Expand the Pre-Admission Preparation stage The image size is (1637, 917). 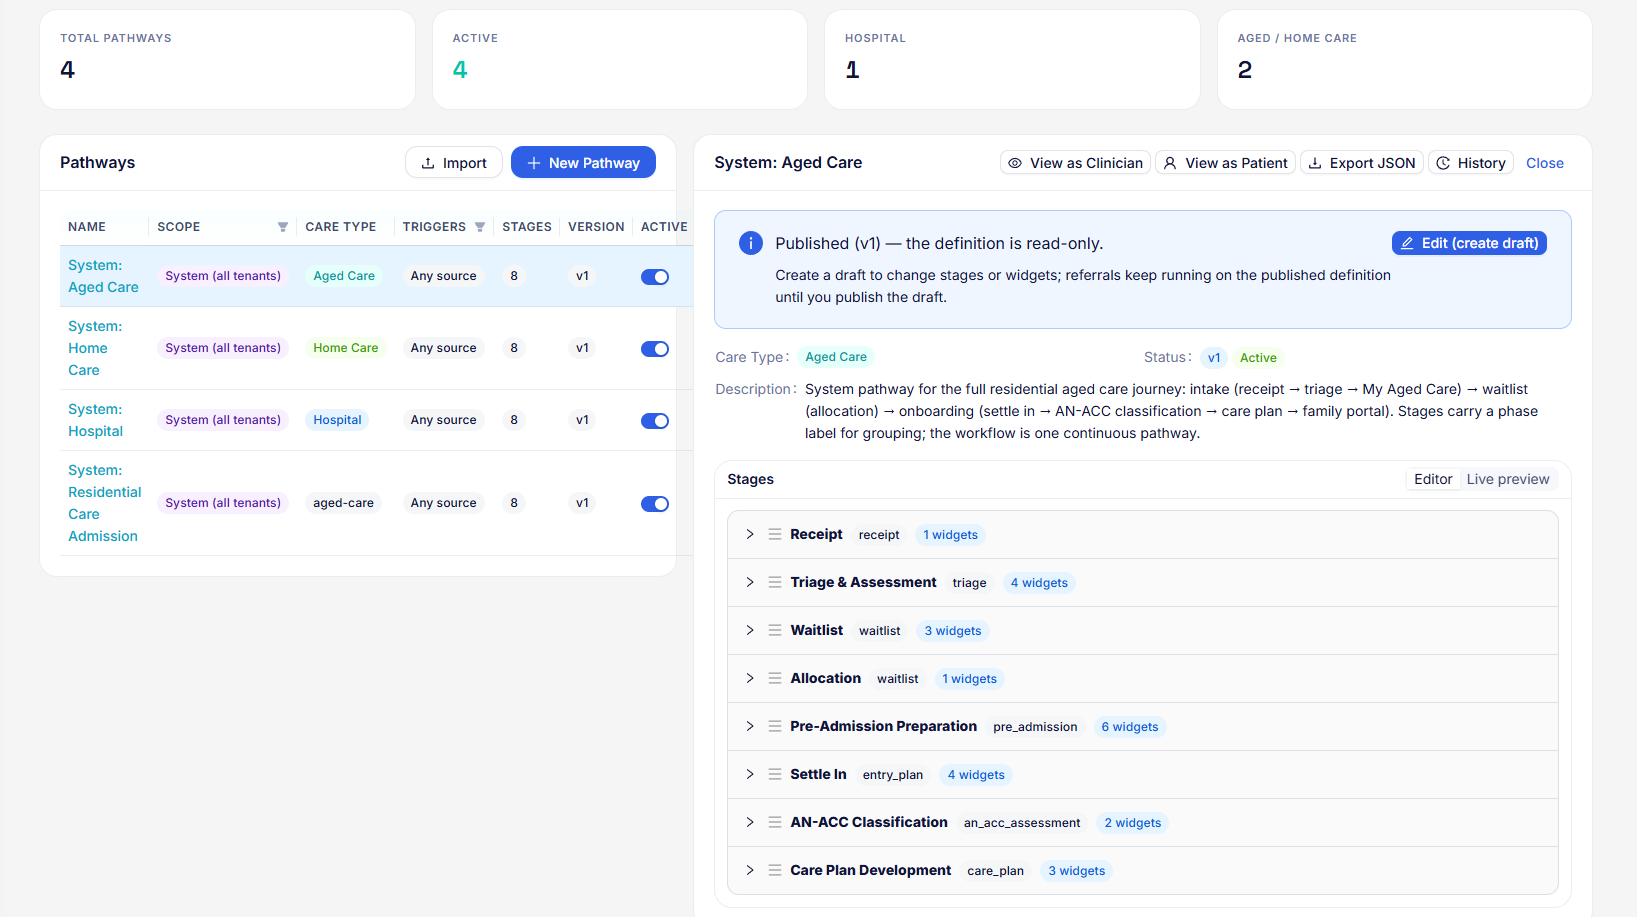[x=750, y=726]
